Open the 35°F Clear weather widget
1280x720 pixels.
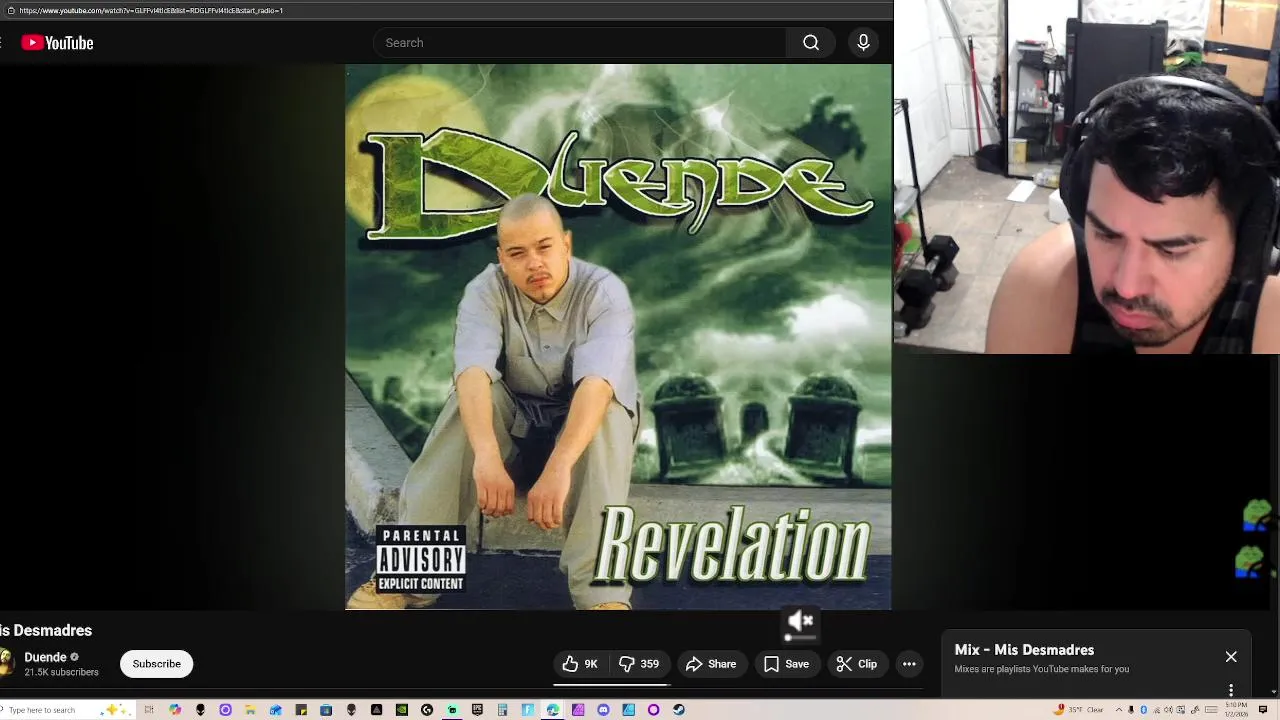coord(1078,710)
